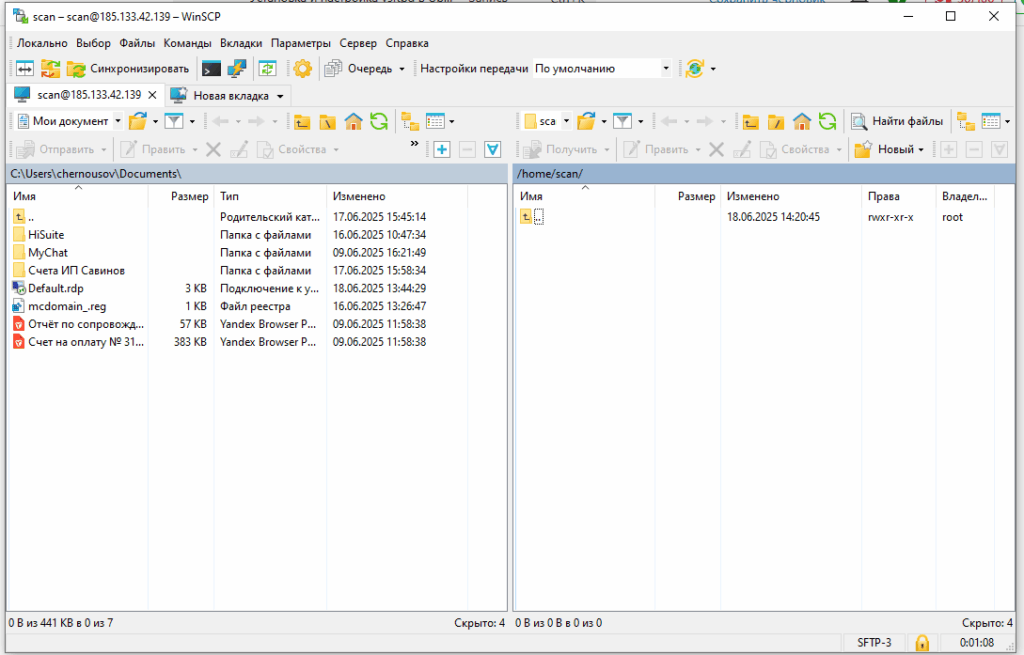This screenshot has height=655, width=1024.
Task: Open terminal console icon in main toolbar
Action: 211,69
